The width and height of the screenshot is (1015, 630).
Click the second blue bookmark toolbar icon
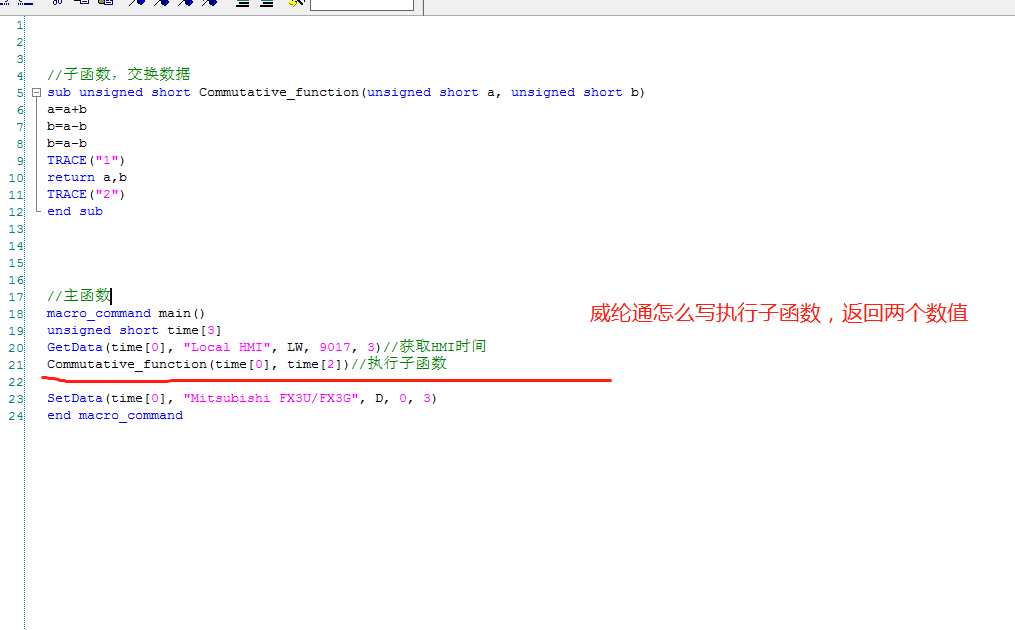pyautogui.click(x=161, y=3)
